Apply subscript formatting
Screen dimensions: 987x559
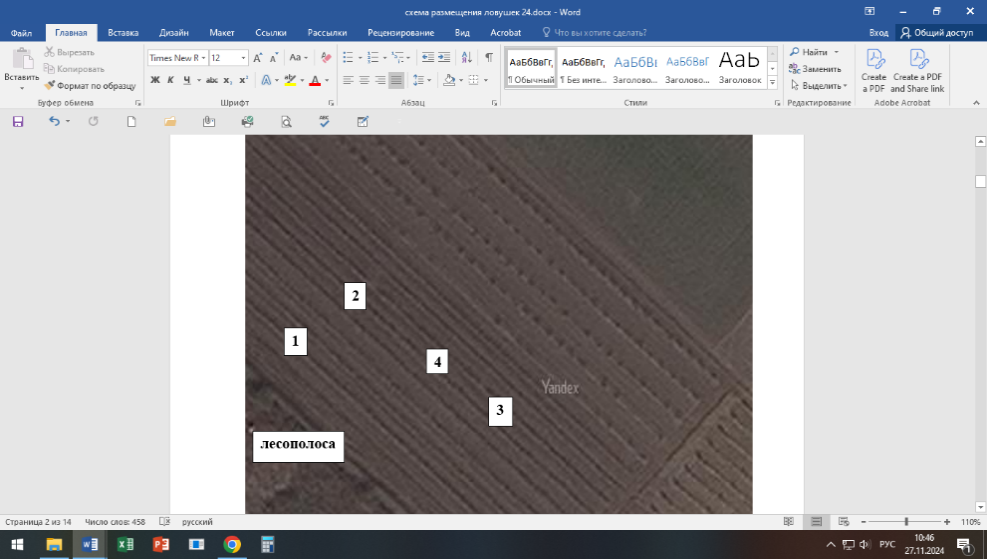pyautogui.click(x=228, y=80)
